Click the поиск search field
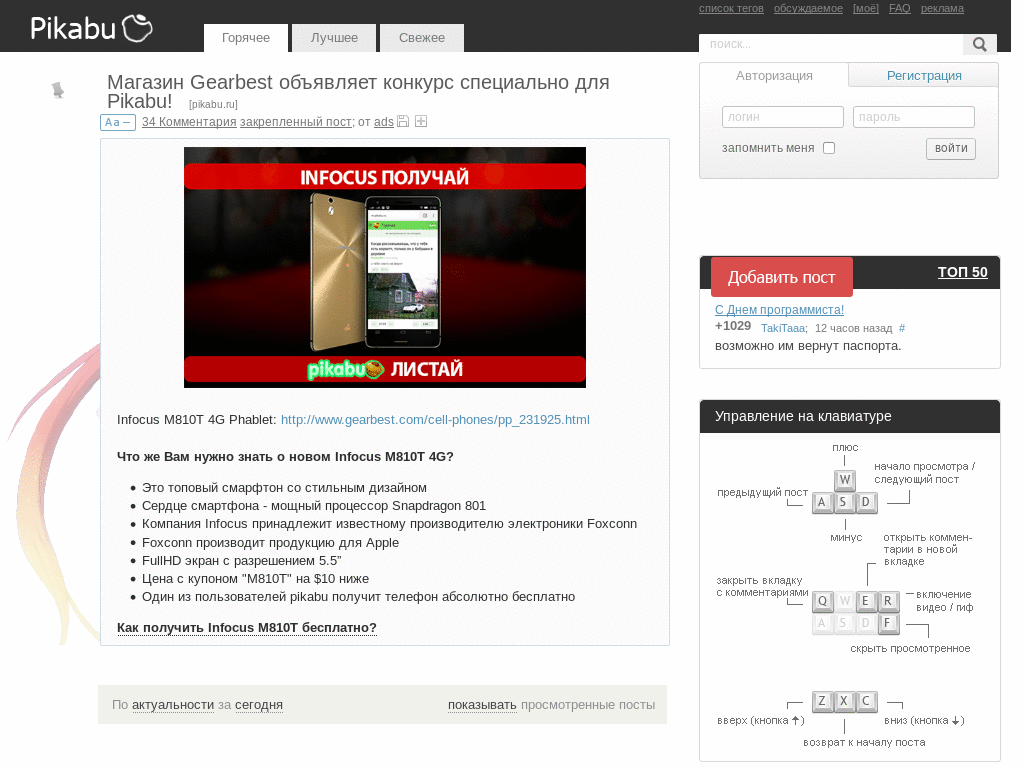Screen dimensions: 1024x768 point(831,44)
